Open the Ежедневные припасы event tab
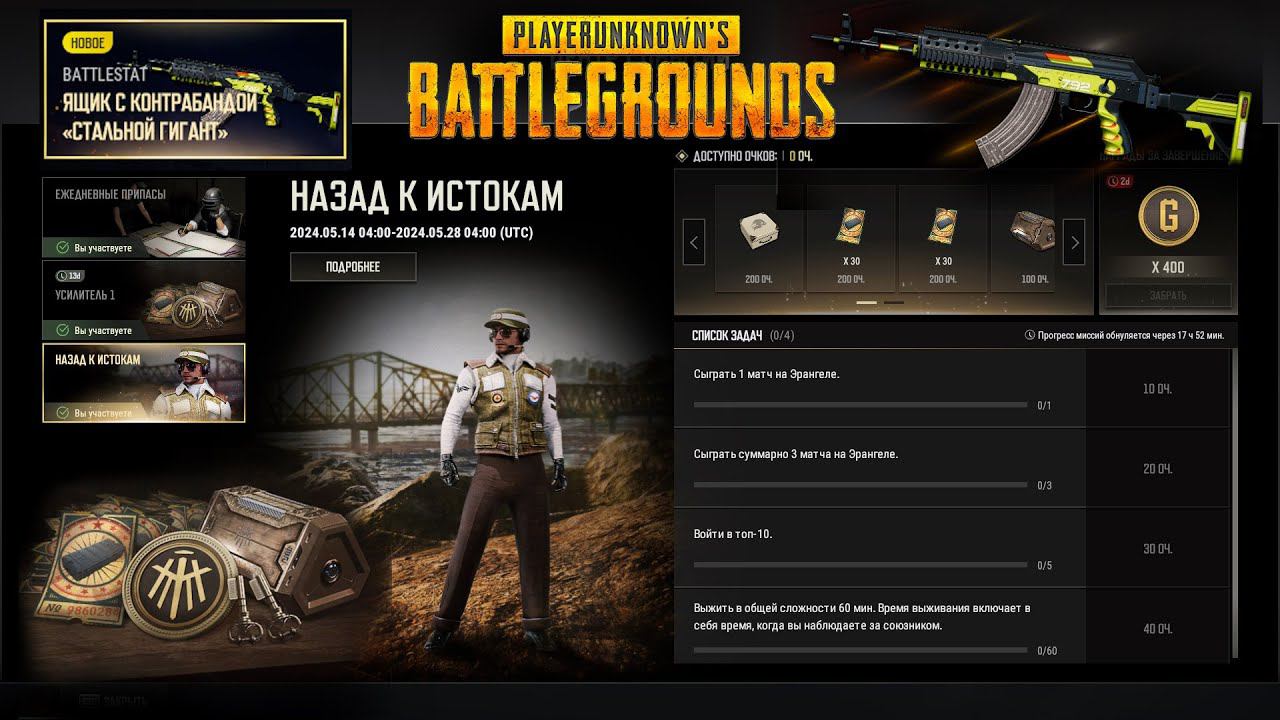This screenshot has width=1280, height=720. [x=144, y=217]
